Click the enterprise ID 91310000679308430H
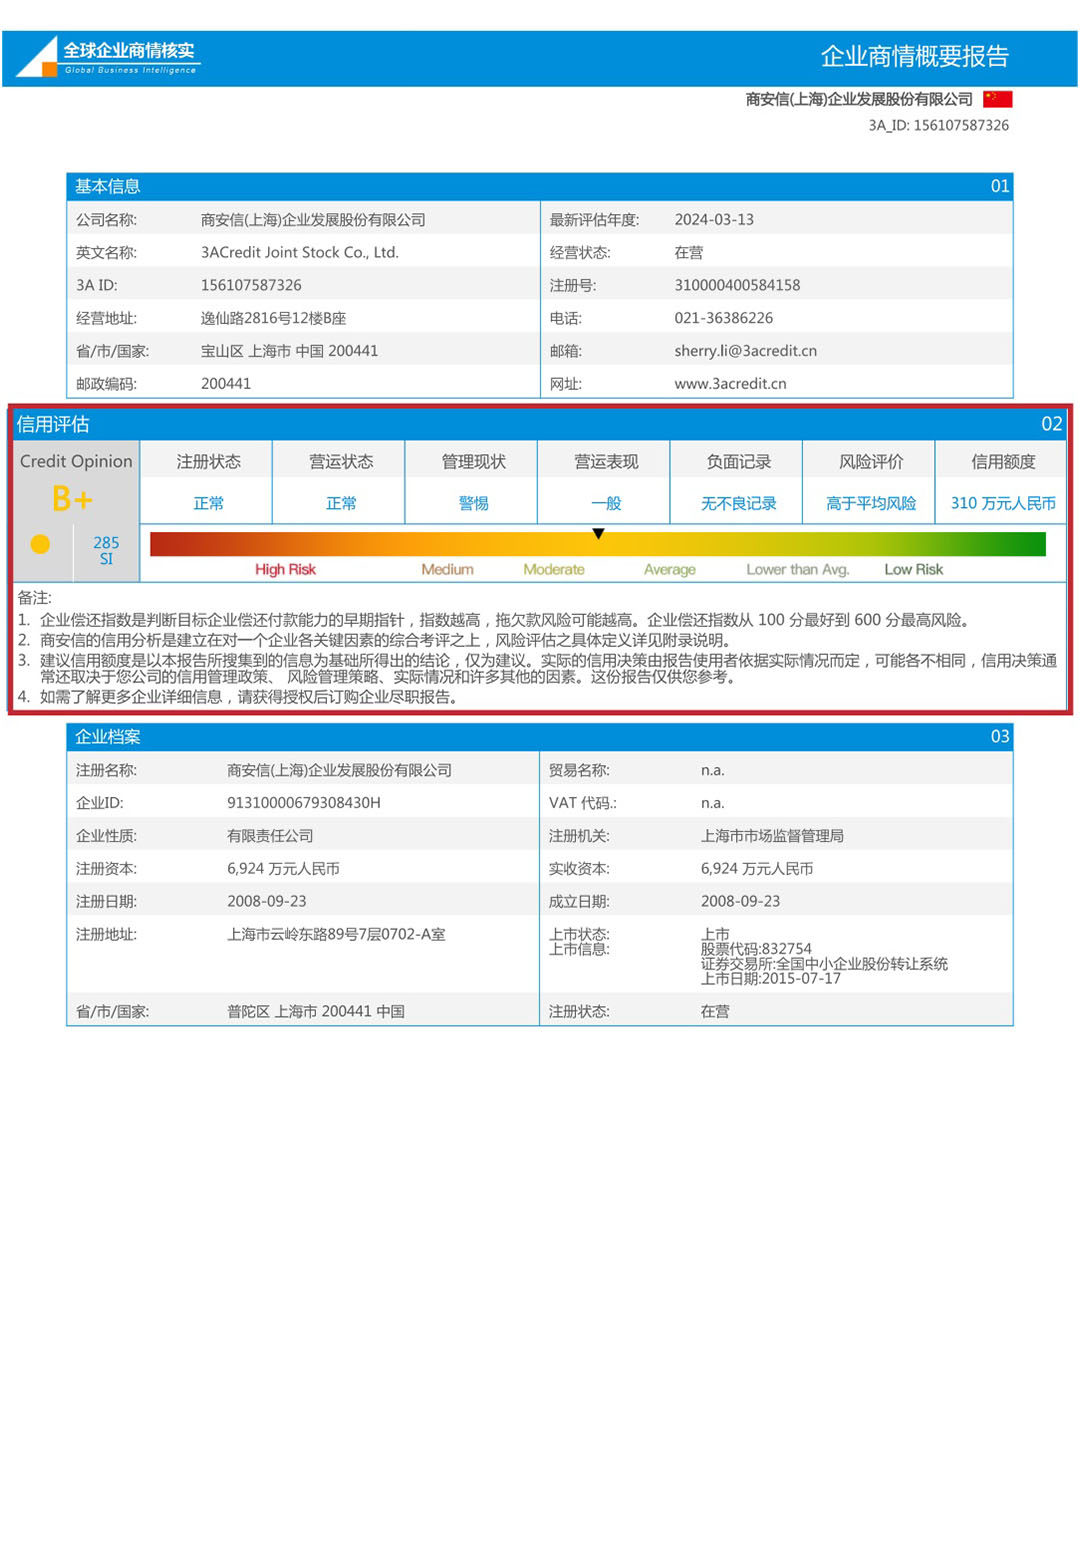 pos(304,803)
